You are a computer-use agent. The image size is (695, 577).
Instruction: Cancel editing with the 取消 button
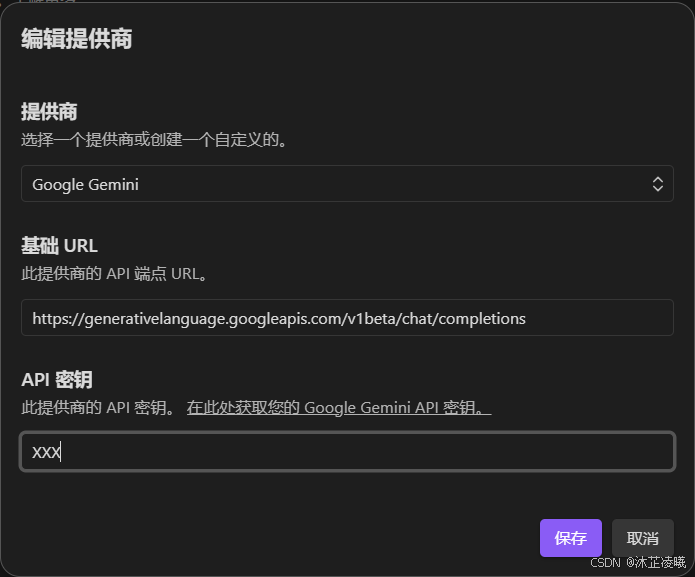click(x=643, y=538)
